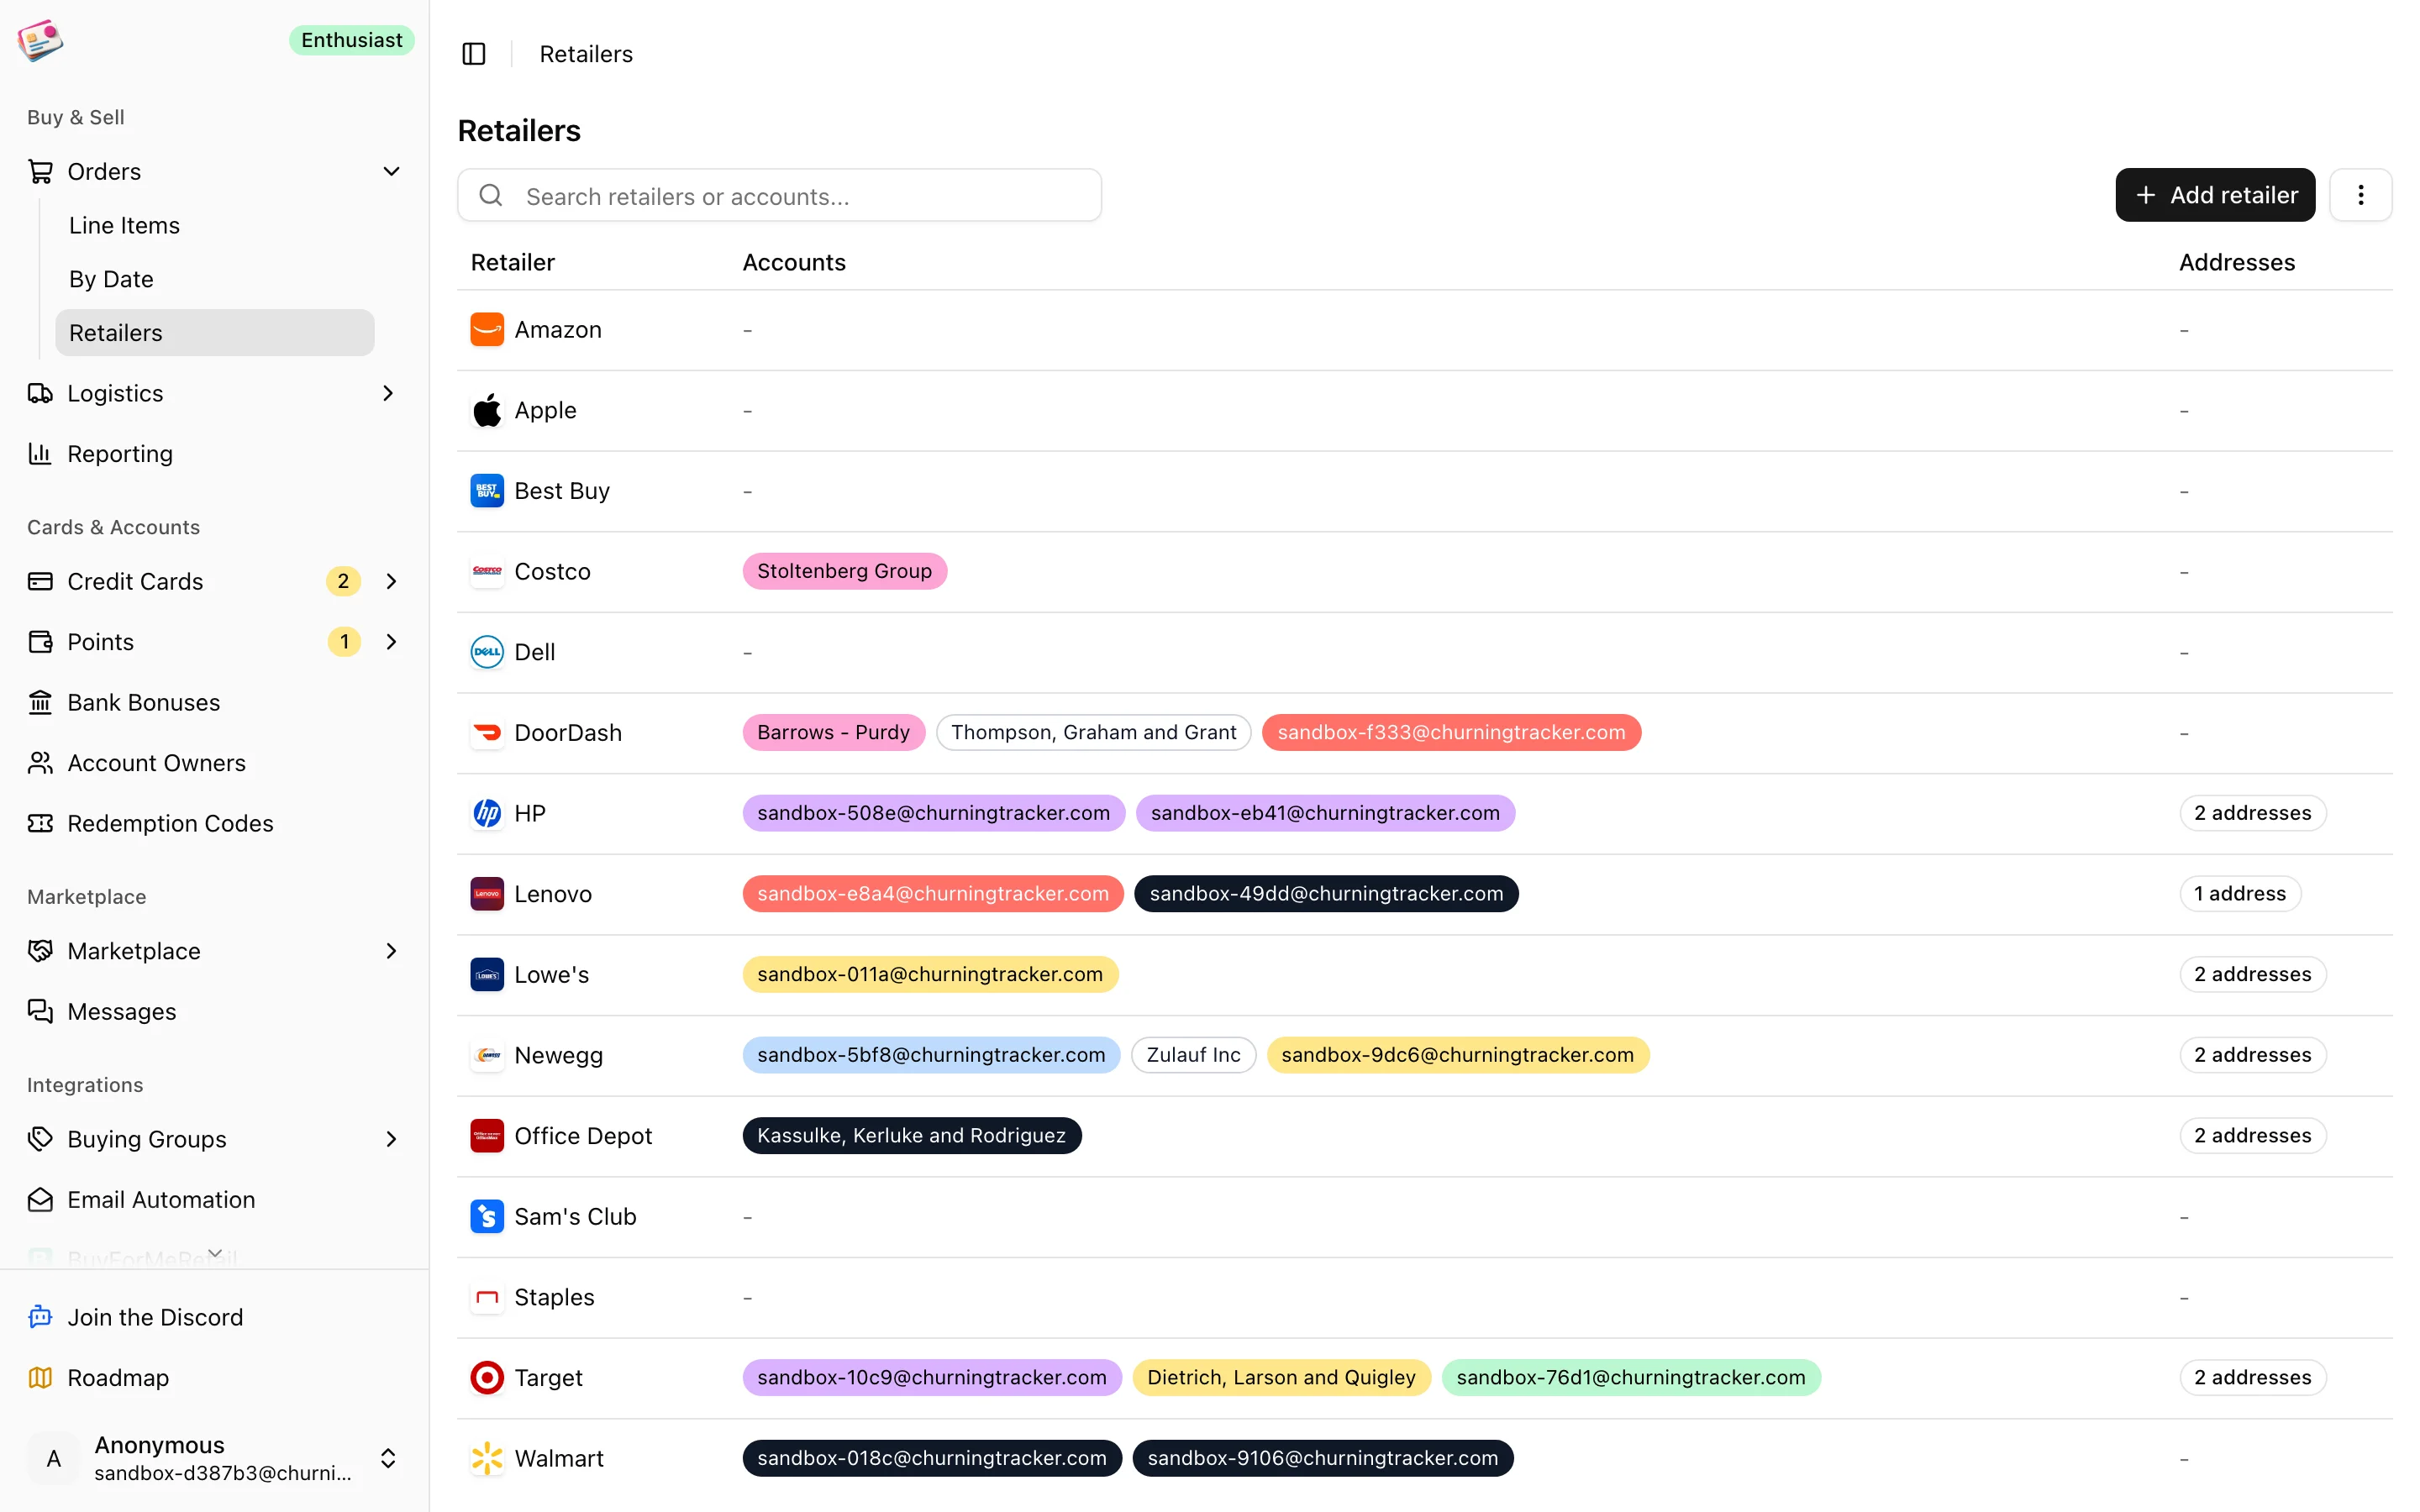Viewport: 2420px width, 1512px height.
Task: Click the Sam's Club logo icon
Action: coord(487,1216)
